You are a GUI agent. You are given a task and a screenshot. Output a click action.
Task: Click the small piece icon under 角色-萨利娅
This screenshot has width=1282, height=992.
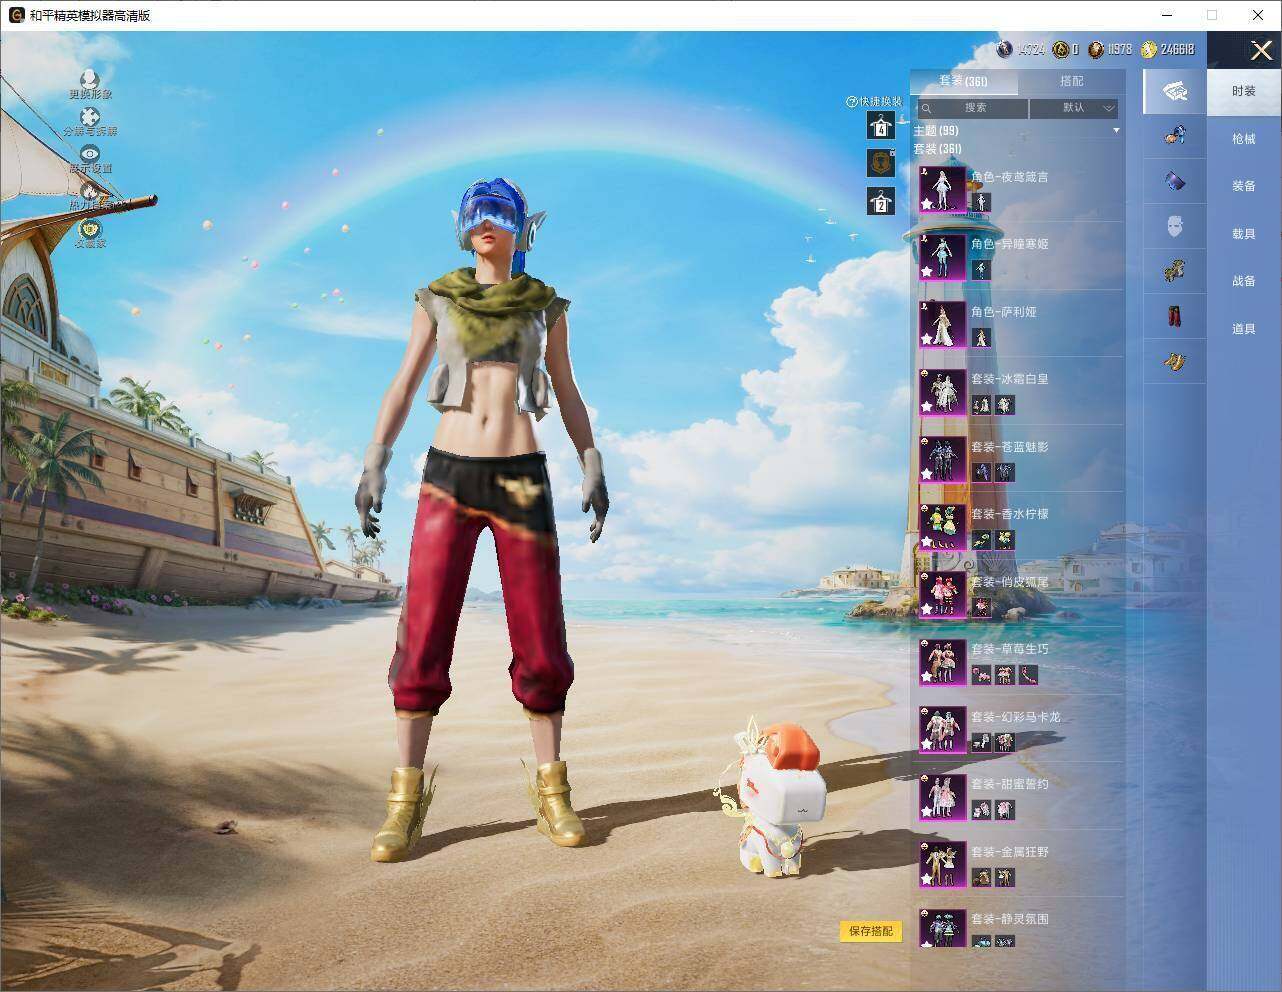click(981, 338)
